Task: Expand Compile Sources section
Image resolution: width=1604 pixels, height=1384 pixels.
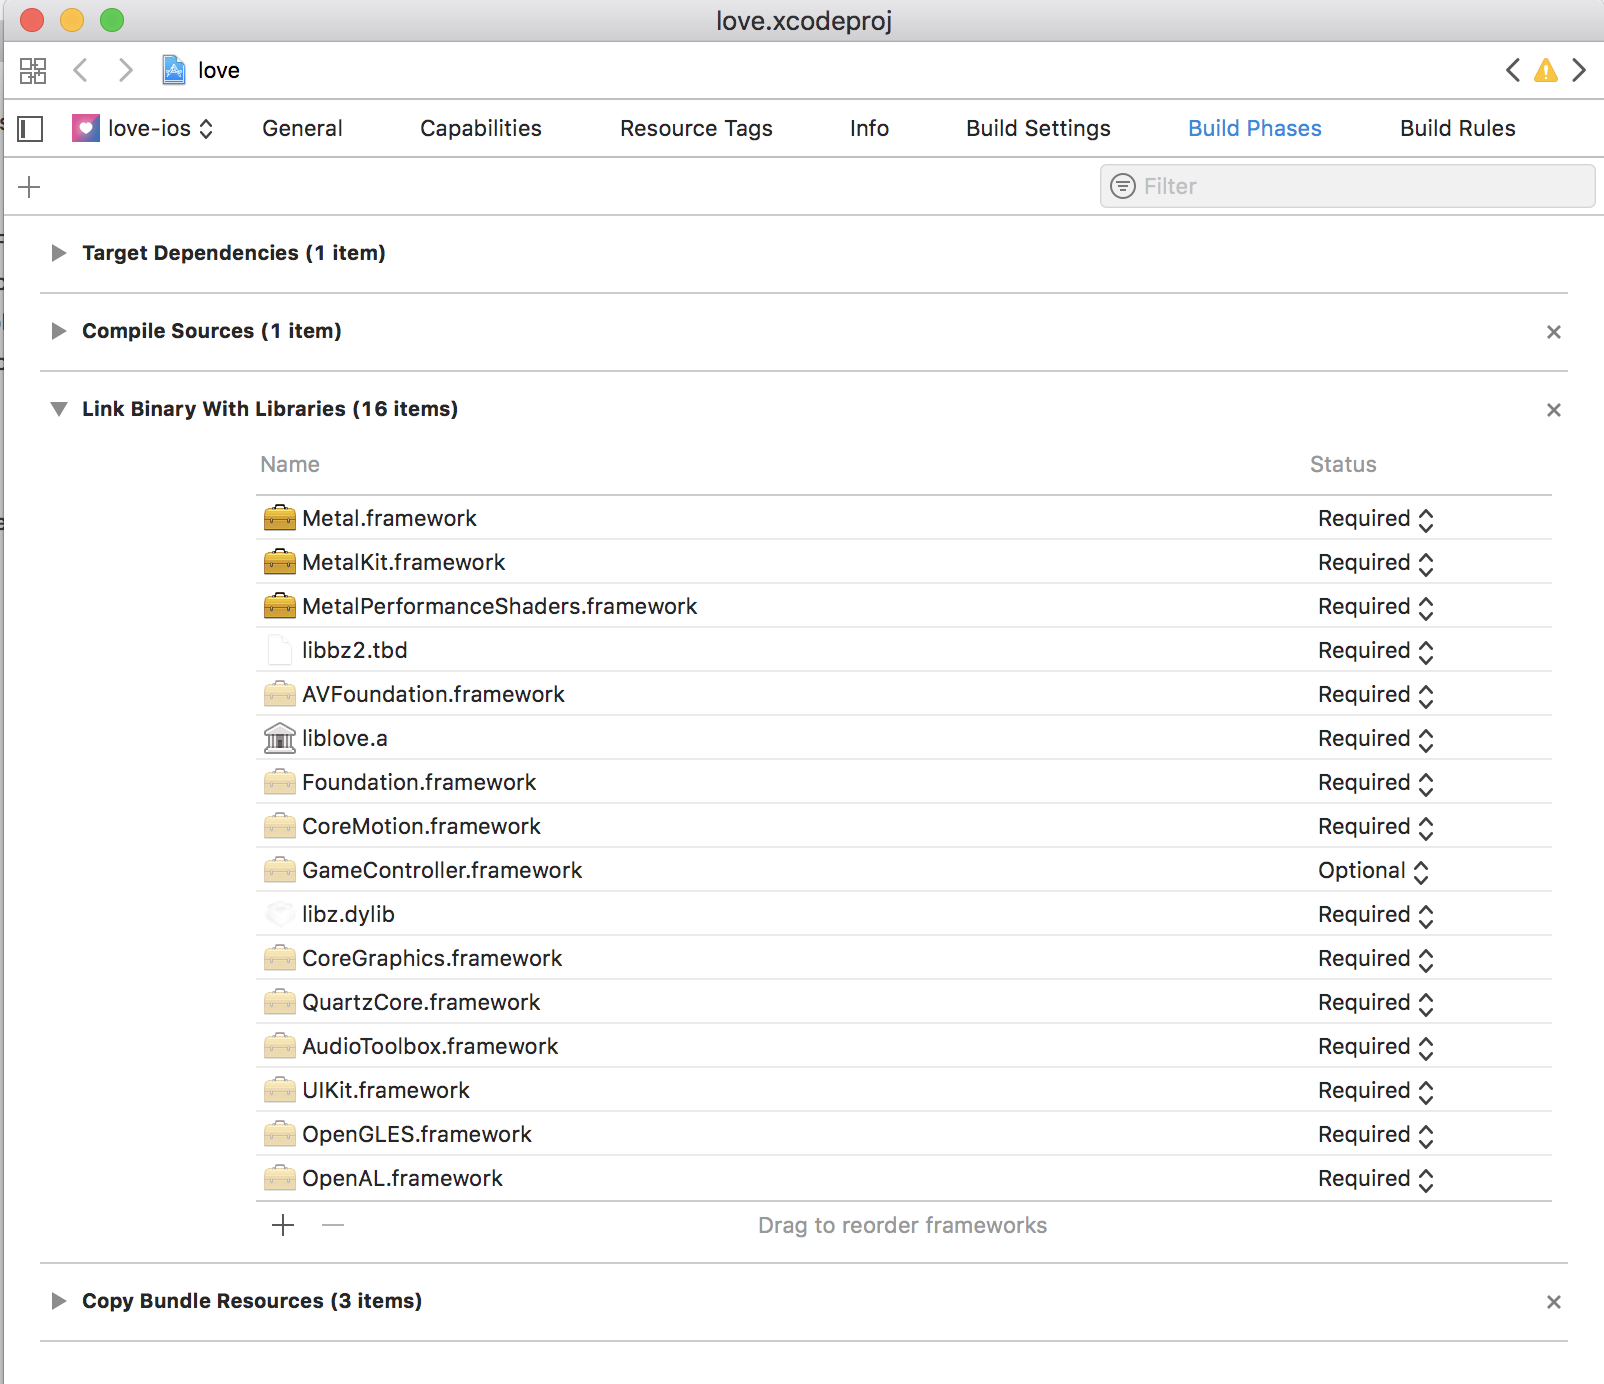Action: 59,331
